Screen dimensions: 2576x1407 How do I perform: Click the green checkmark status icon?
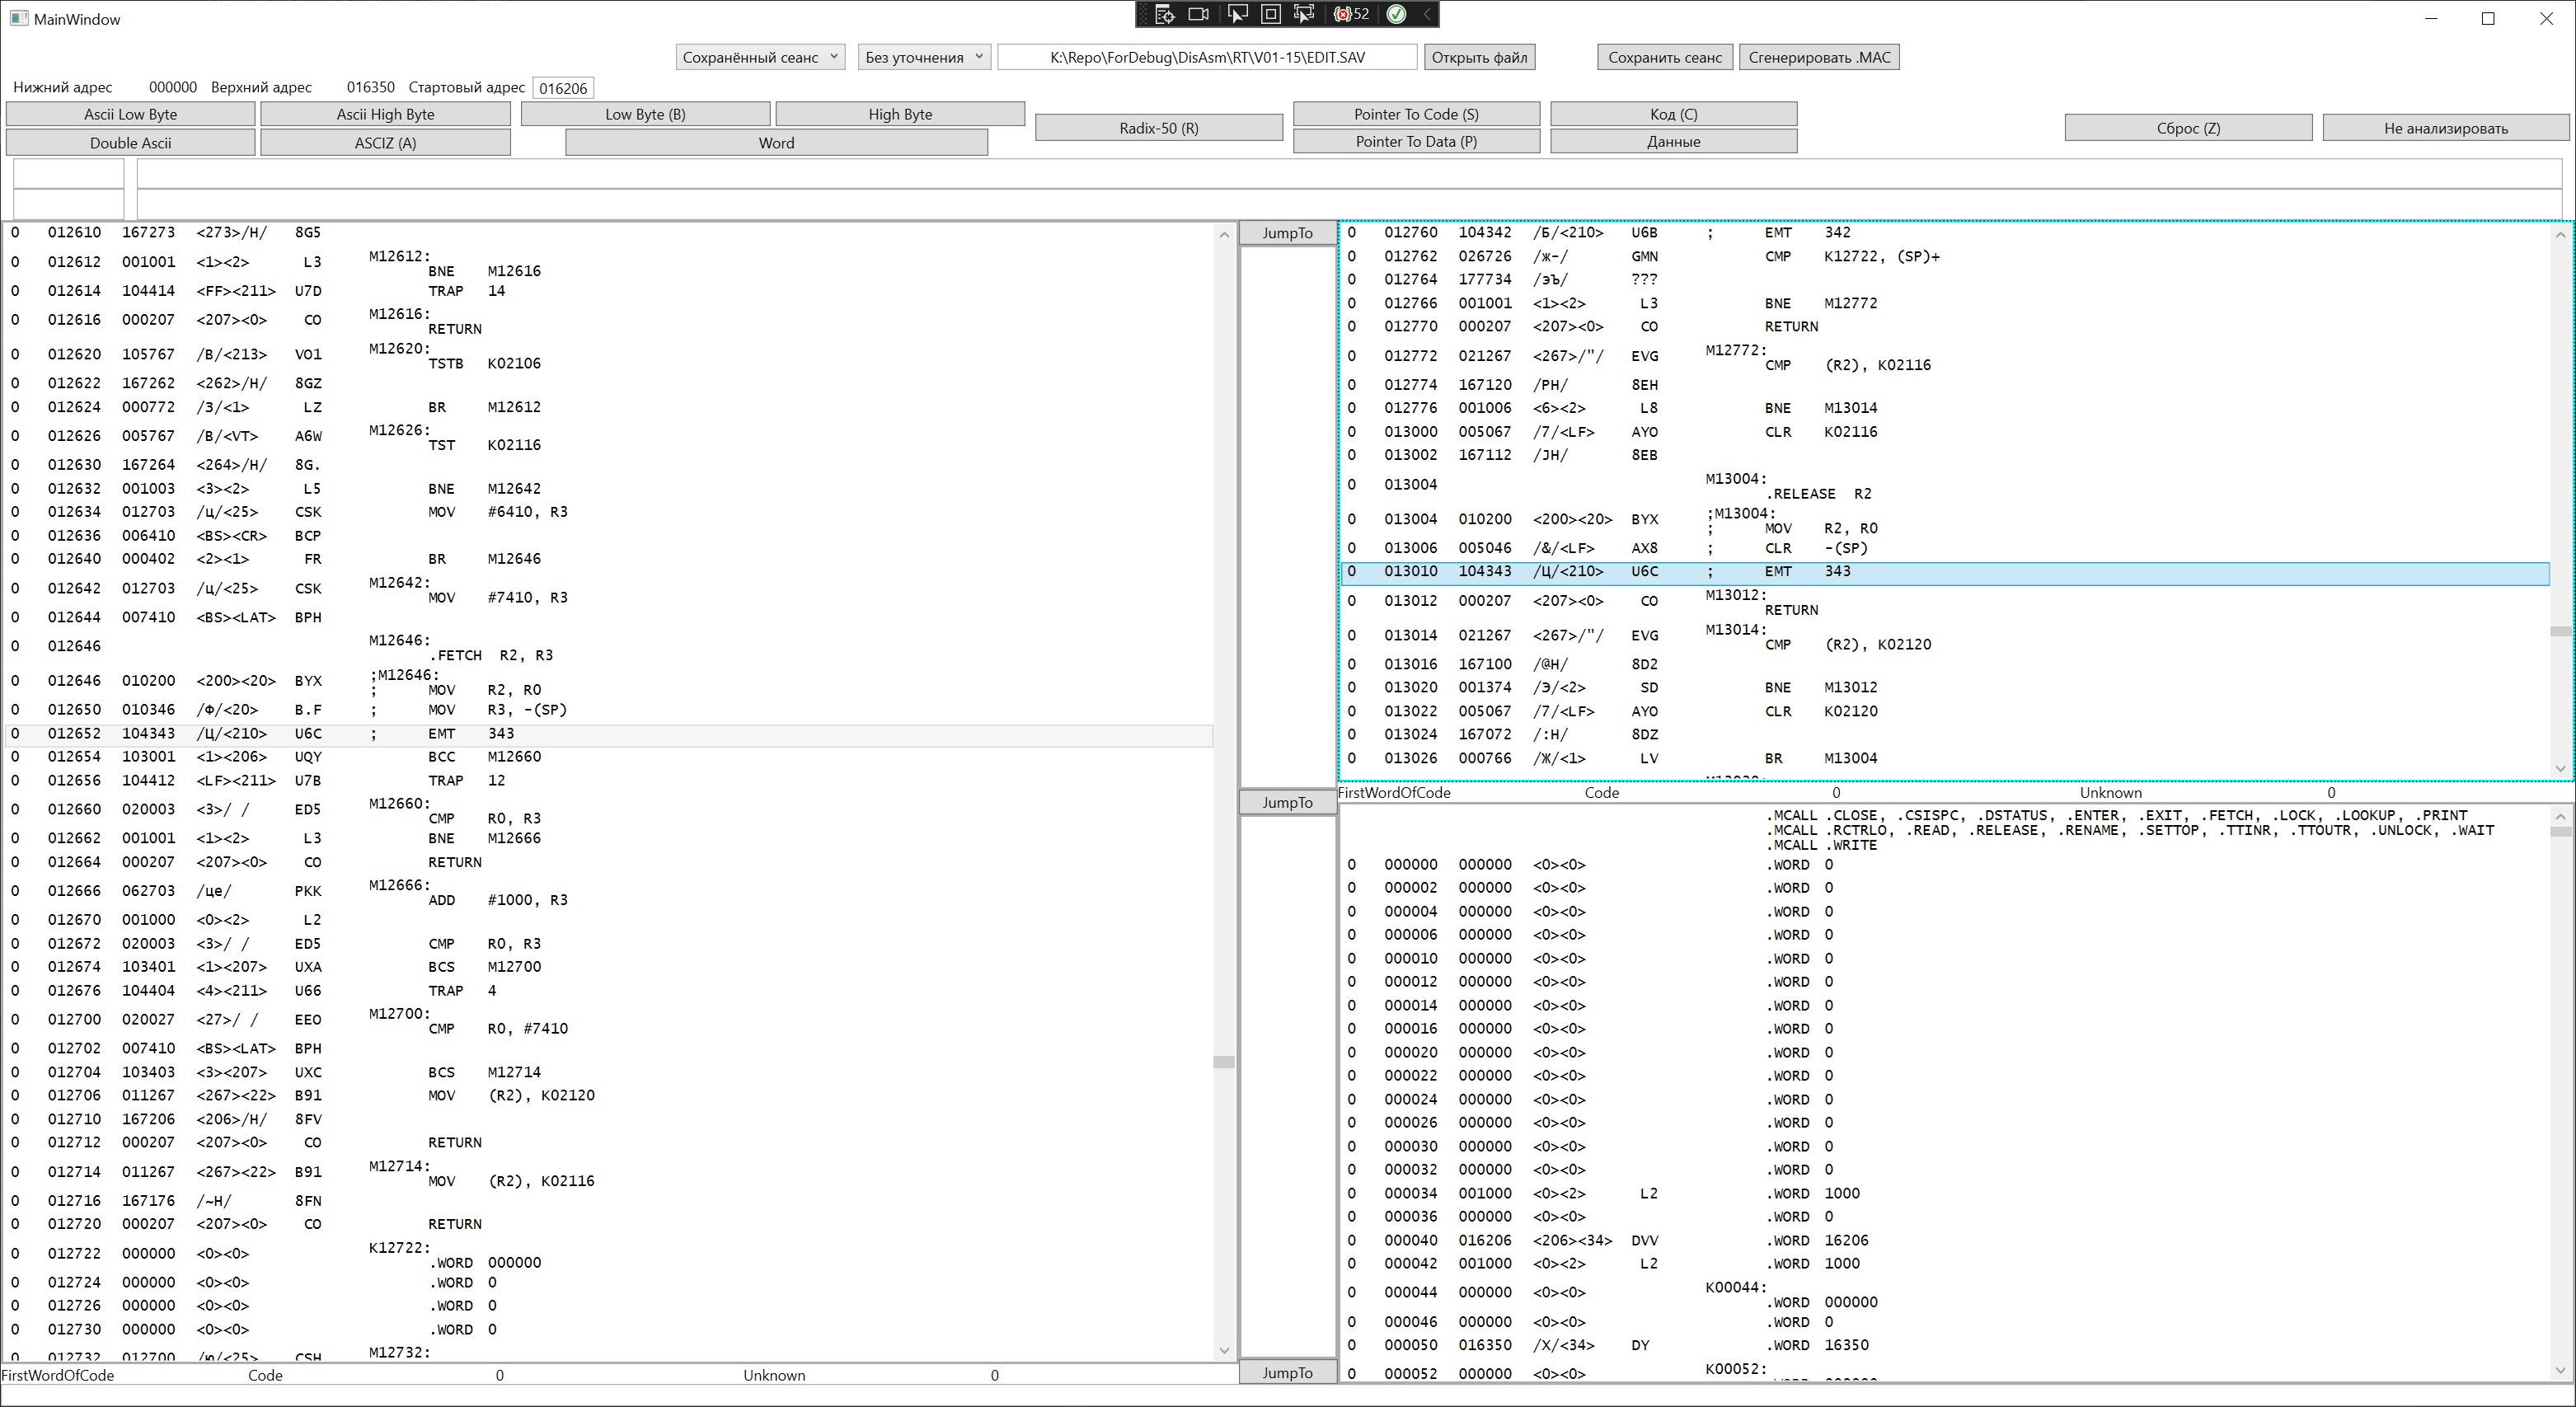pyautogui.click(x=1396, y=14)
